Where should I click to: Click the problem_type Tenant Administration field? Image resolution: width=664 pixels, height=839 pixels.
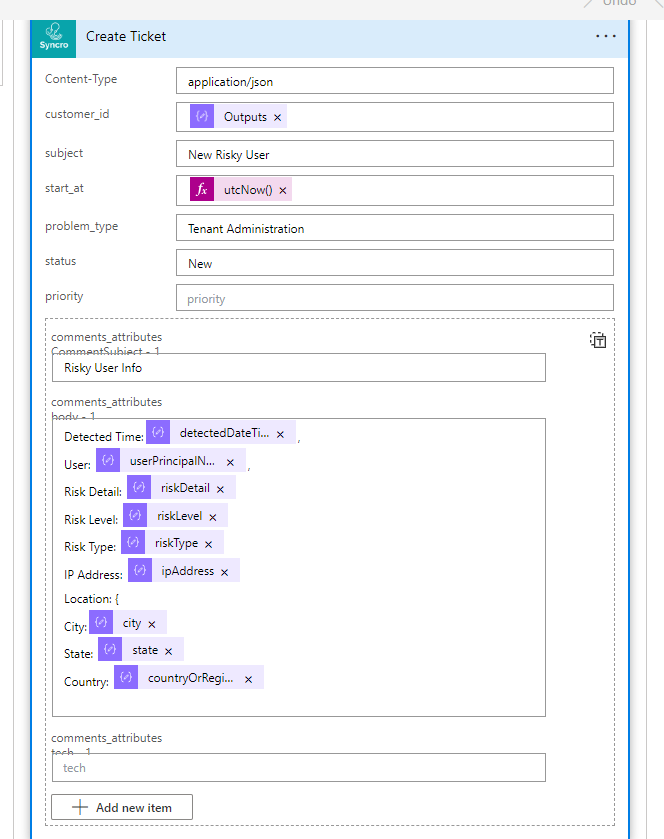394,228
